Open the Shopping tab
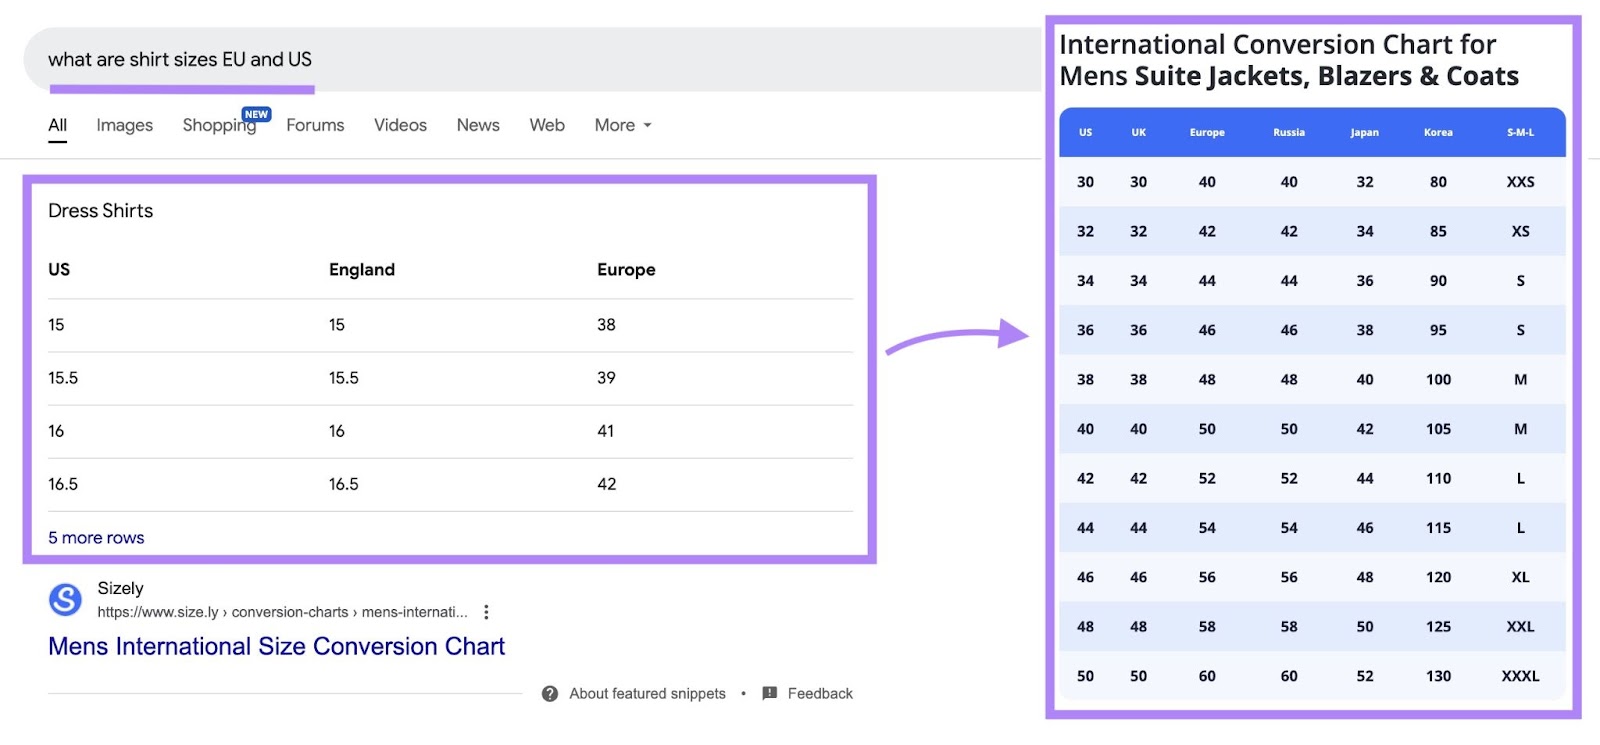 tap(220, 125)
